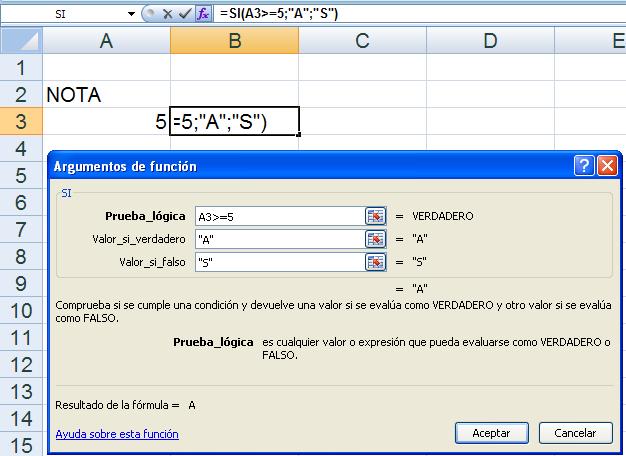Collapse dialog via Prueba_lógica range selector icon
The image size is (626, 456).
tap(375, 215)
